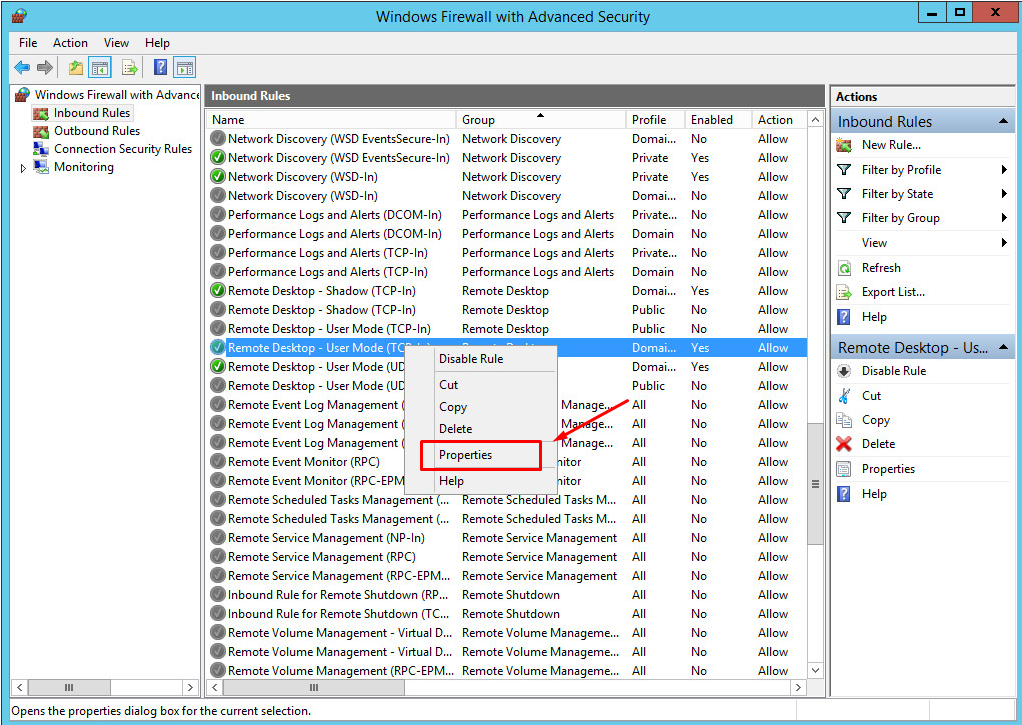Open Connection Security Rules in the tree
This screenshot has width=1022, height=725.
[x=122, y=149]
